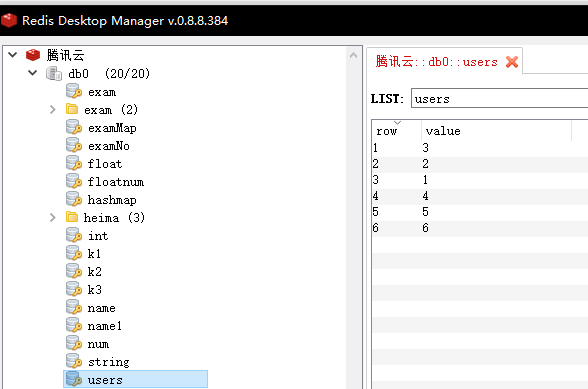Select value 5 in list row 5
The image size is (588, 389).
(x=425, y=212)
